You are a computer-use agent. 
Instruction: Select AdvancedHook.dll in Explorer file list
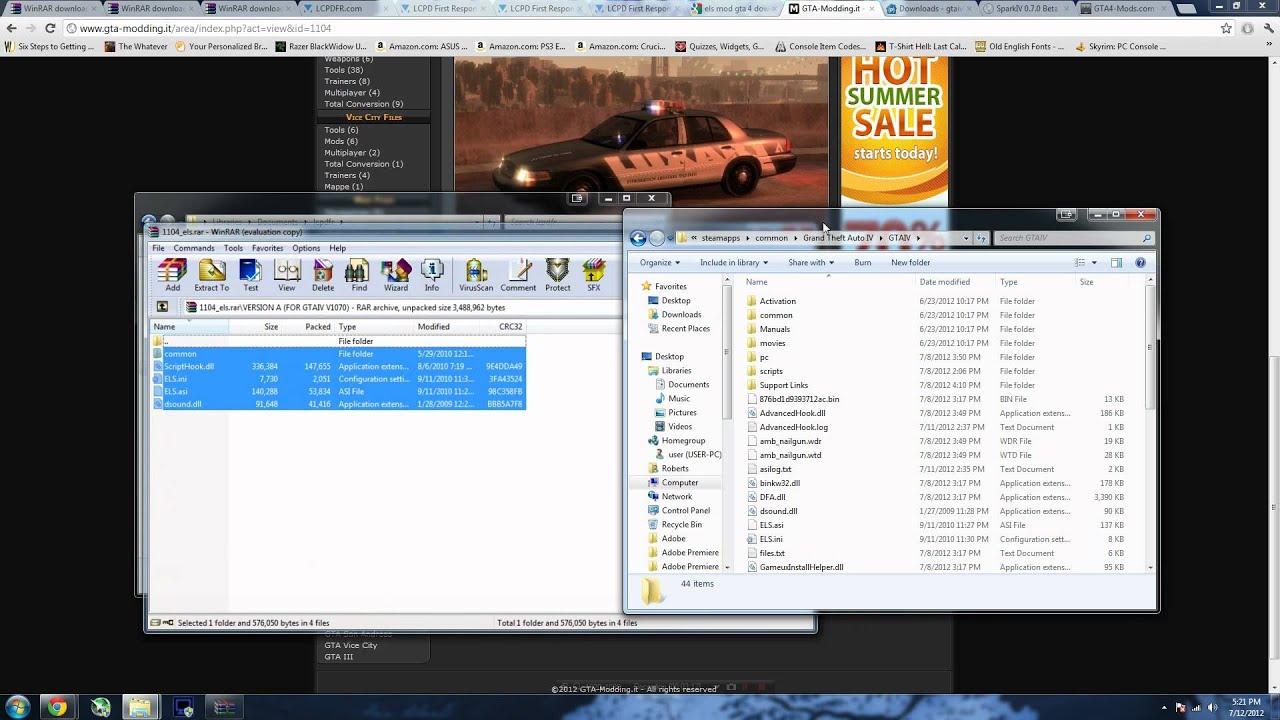pyautogui.click(x=792, y=413)
